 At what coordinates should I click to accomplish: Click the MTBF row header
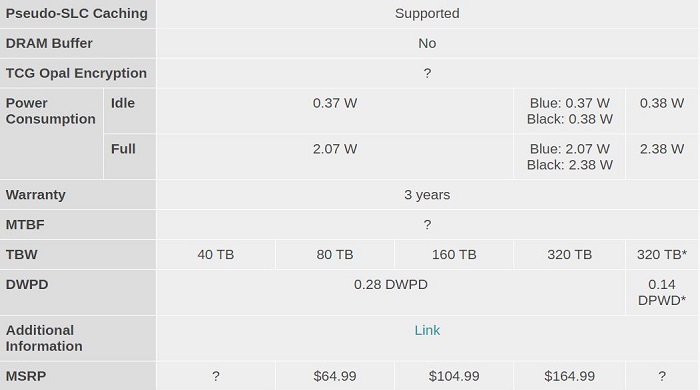click(x=78, y=225)
